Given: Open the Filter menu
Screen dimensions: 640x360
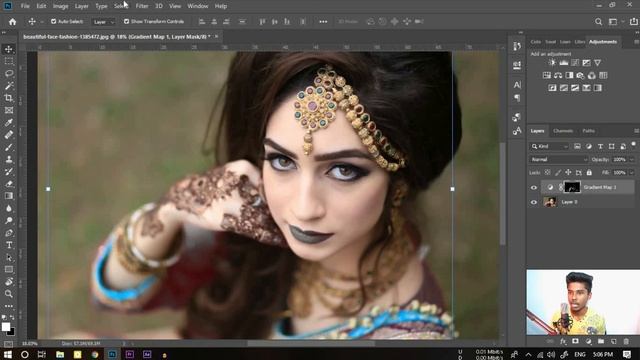Looking at the screenshot, I should pos(142,6).
